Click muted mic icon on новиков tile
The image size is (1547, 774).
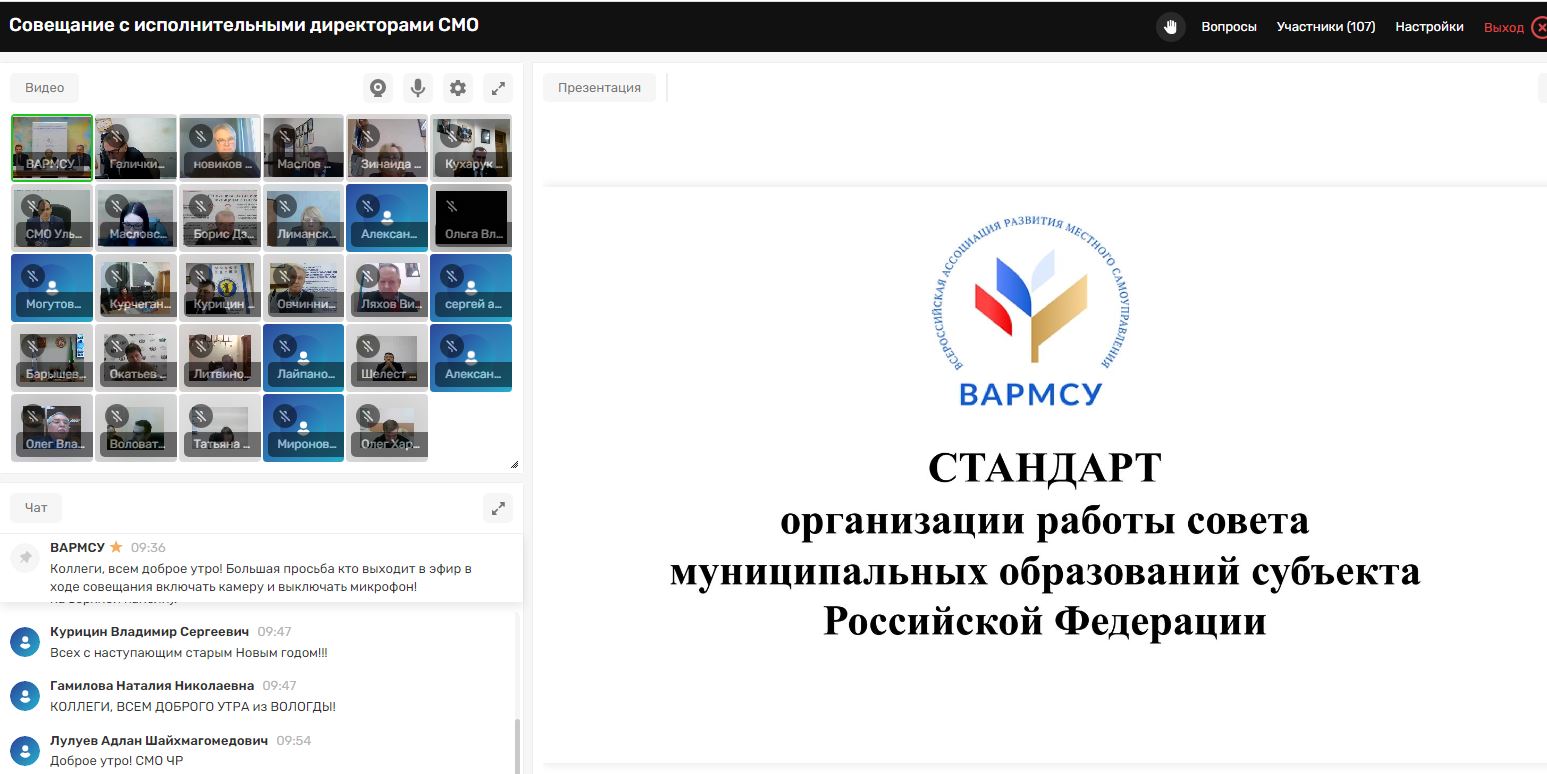[201, 136]
